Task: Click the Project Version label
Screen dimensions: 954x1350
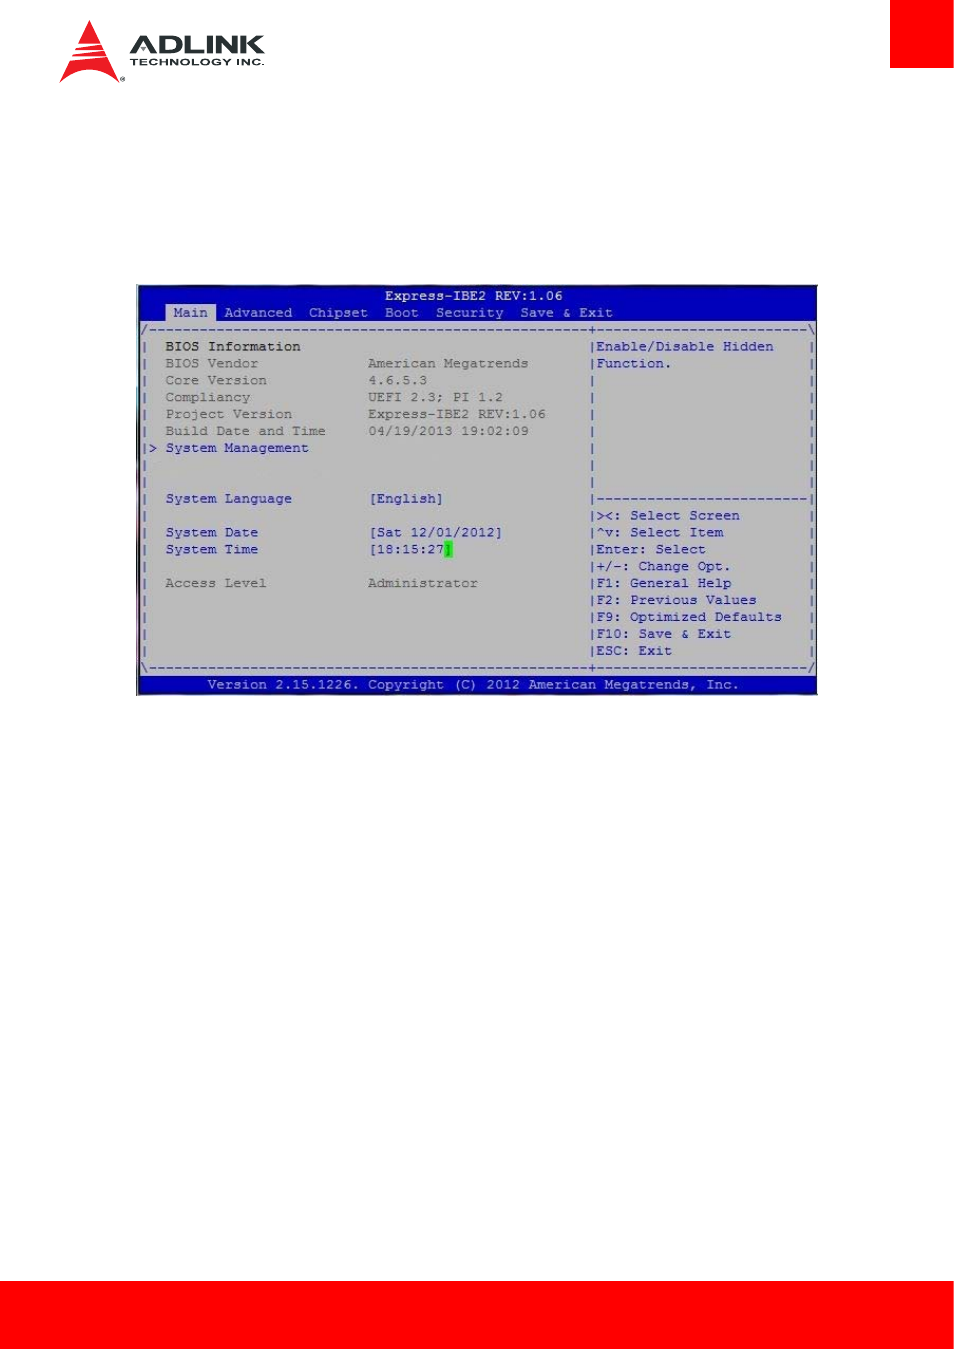Action: pos(229,415)
